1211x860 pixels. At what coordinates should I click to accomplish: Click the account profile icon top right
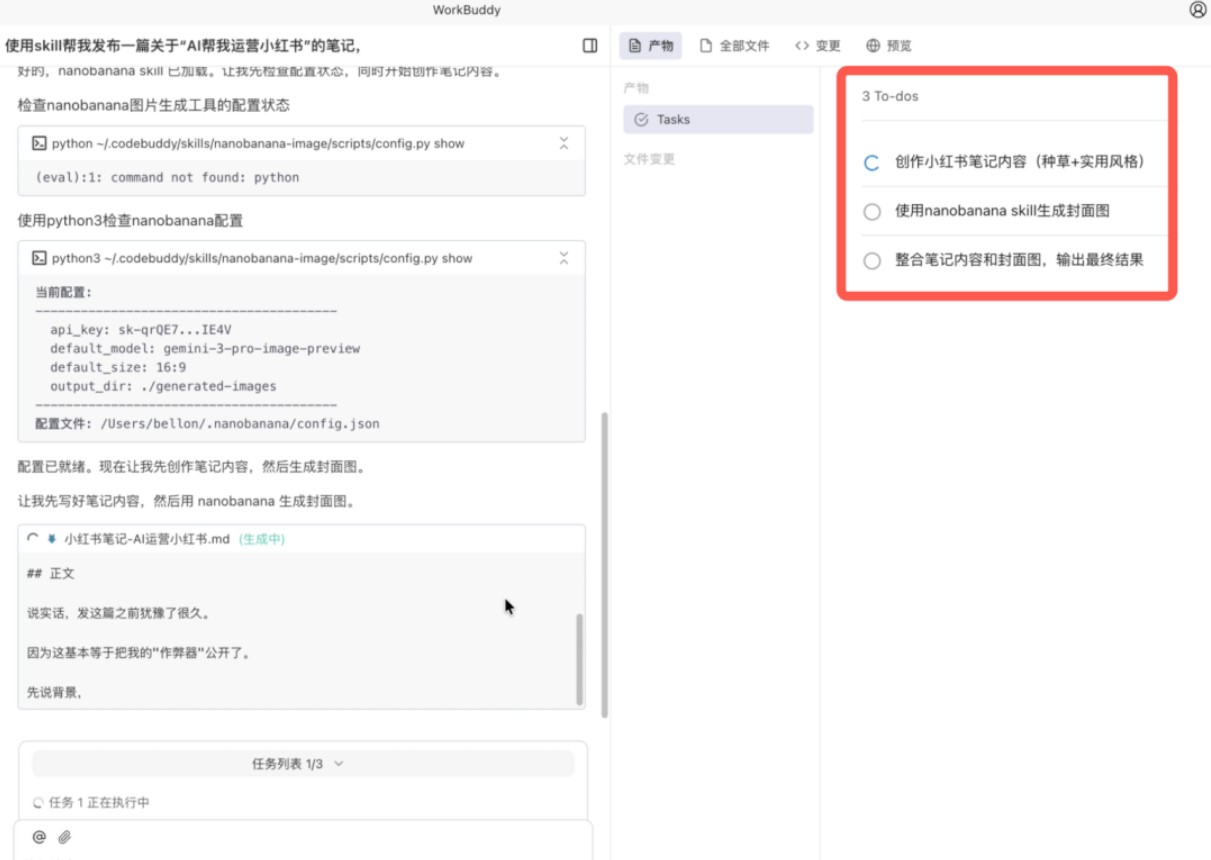tap(1198, 10)
